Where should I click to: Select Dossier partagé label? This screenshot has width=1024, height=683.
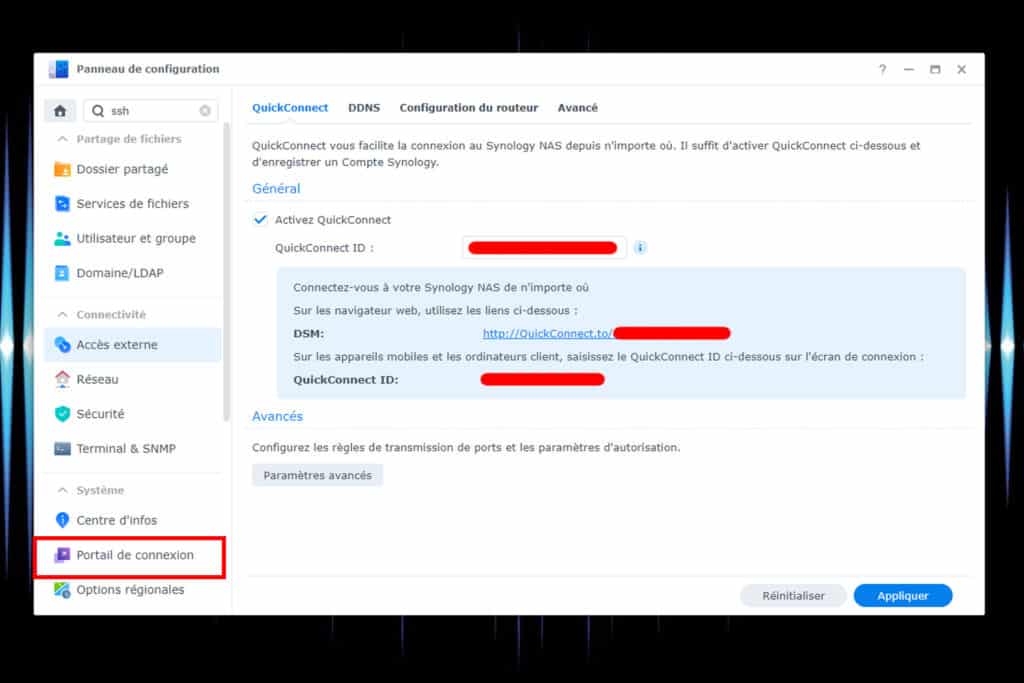122,169
